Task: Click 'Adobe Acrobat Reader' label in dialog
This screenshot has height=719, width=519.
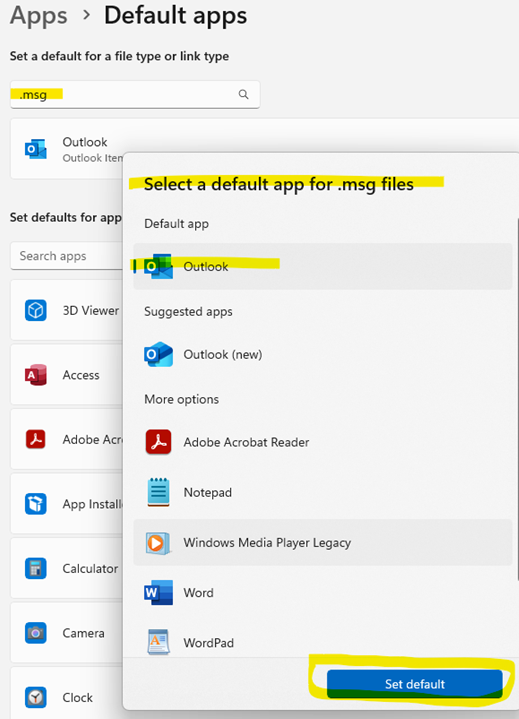Action: point(246,442)
